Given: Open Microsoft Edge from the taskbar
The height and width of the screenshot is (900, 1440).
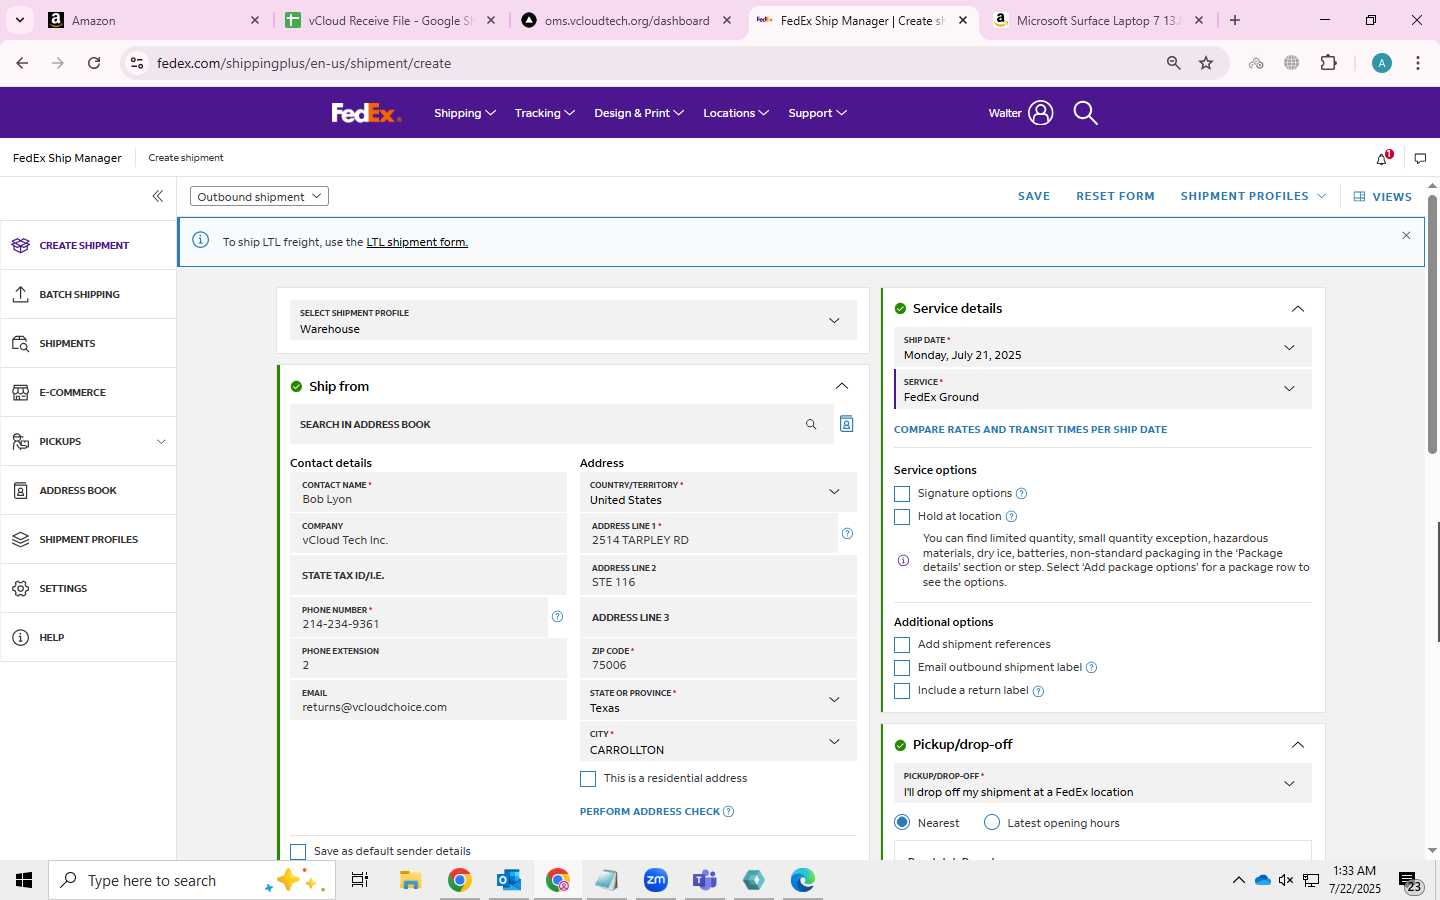Looking at the screenshot, I should [802, 880].
